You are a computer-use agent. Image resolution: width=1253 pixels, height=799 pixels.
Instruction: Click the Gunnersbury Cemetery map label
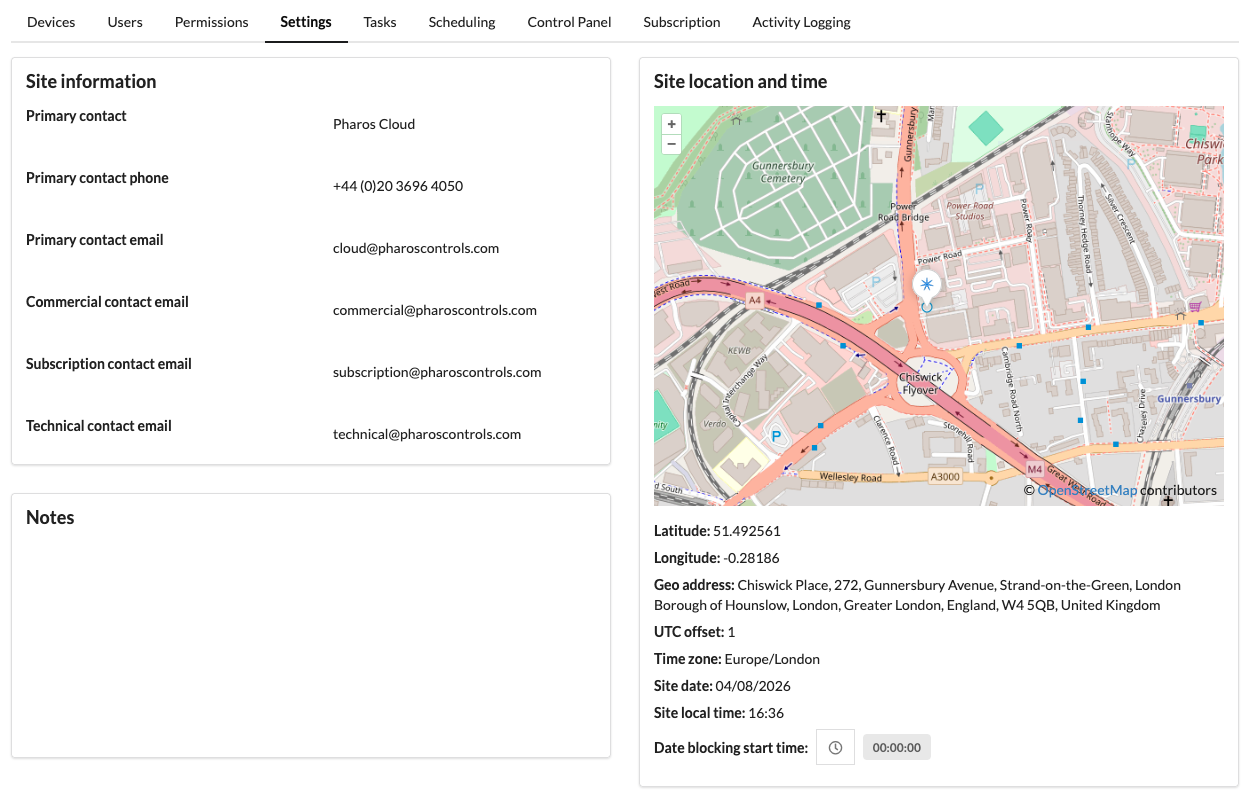point(783,172)
